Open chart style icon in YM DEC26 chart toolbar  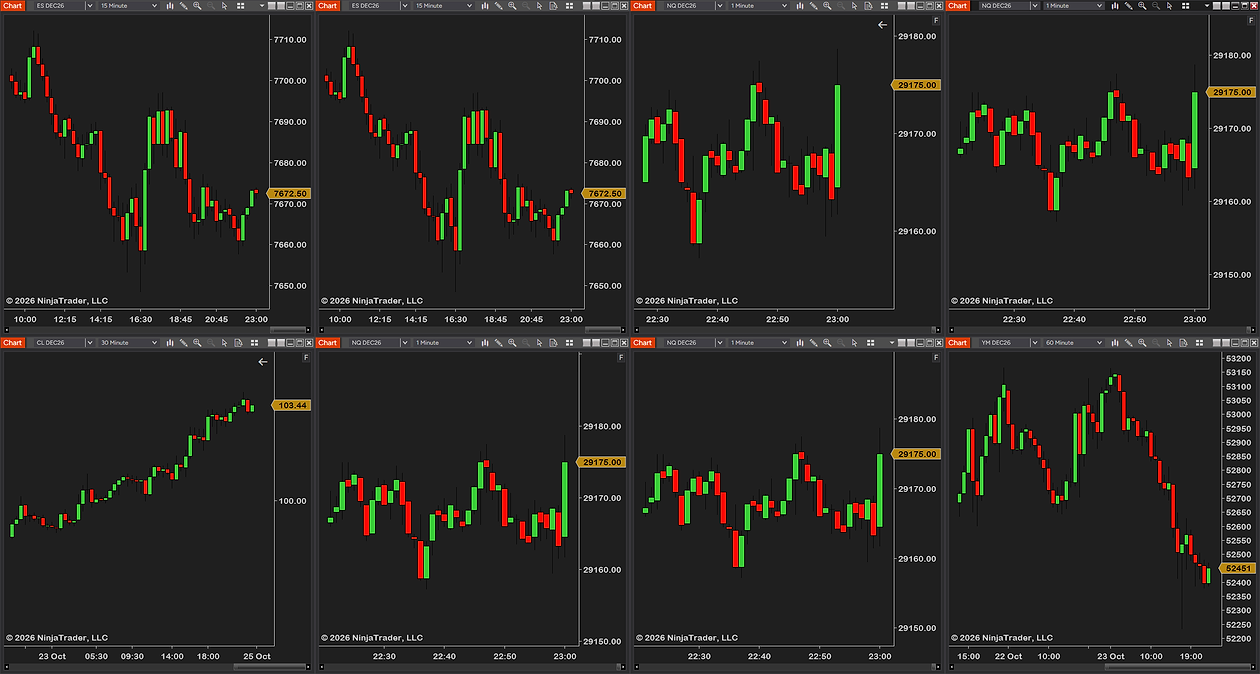pyautogui.click(x=1115, y=343)
